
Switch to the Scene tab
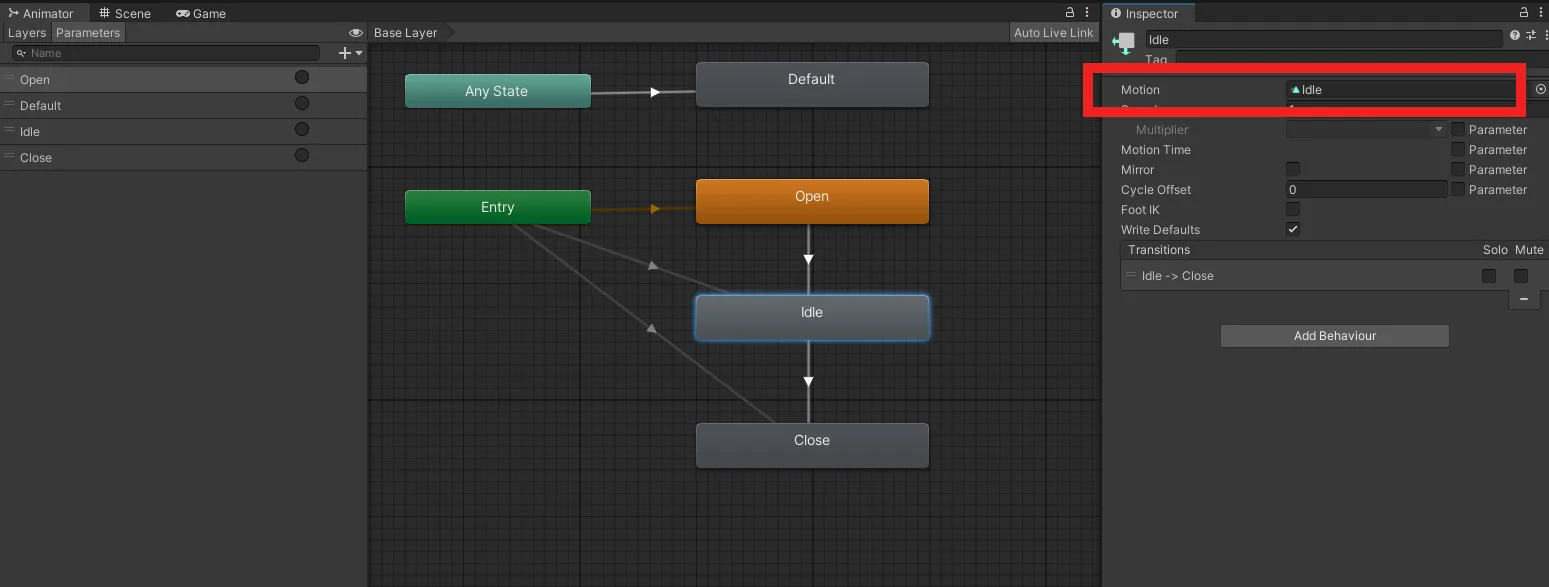126,13
